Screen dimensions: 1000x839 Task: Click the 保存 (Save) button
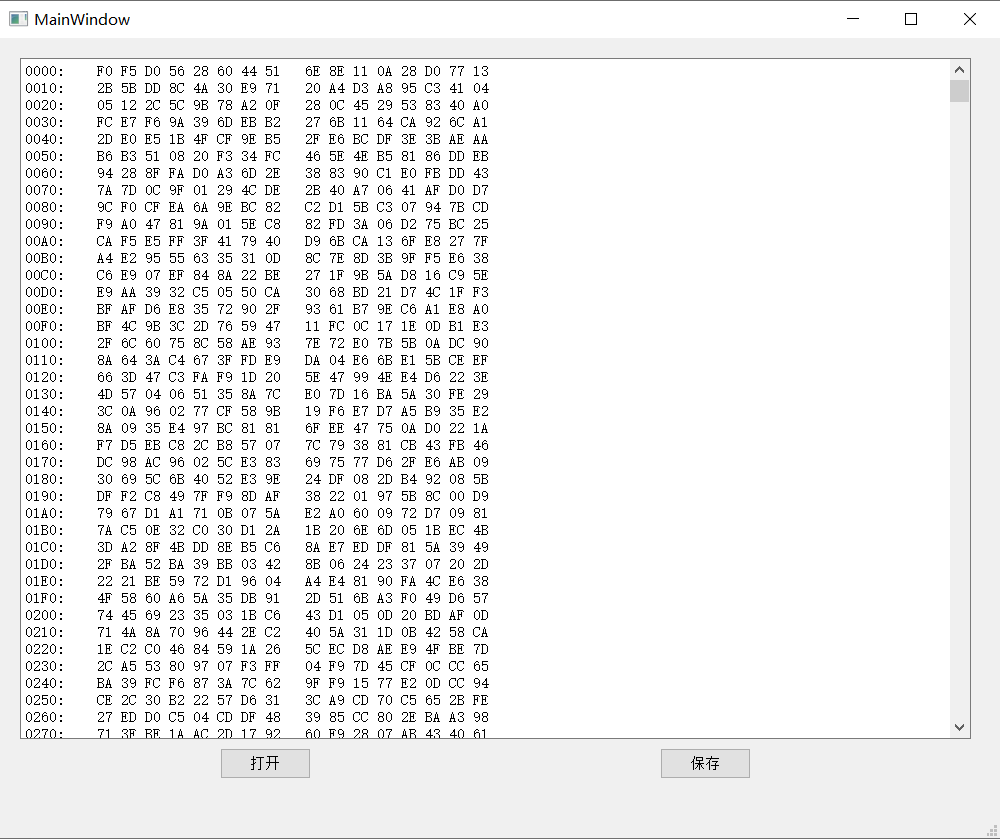(705, 763)
